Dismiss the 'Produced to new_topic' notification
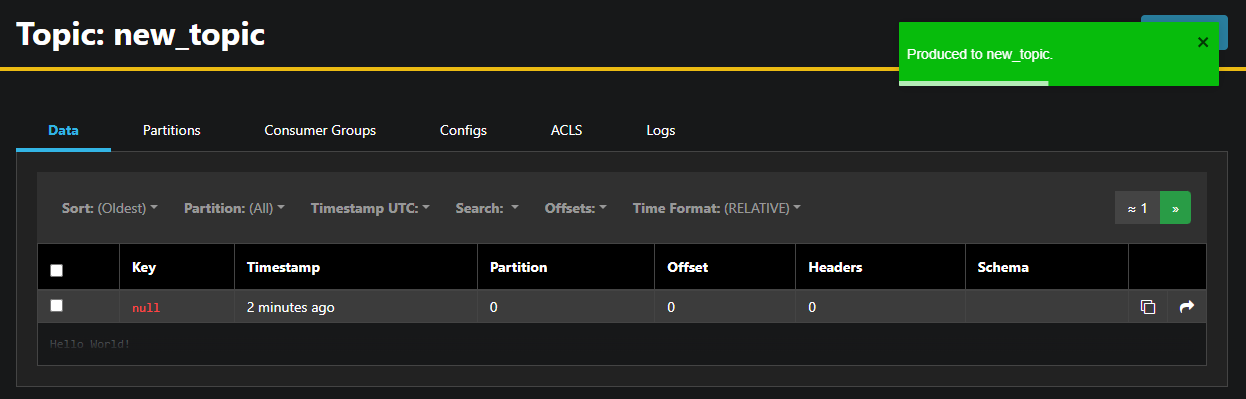 [1203, 42]
